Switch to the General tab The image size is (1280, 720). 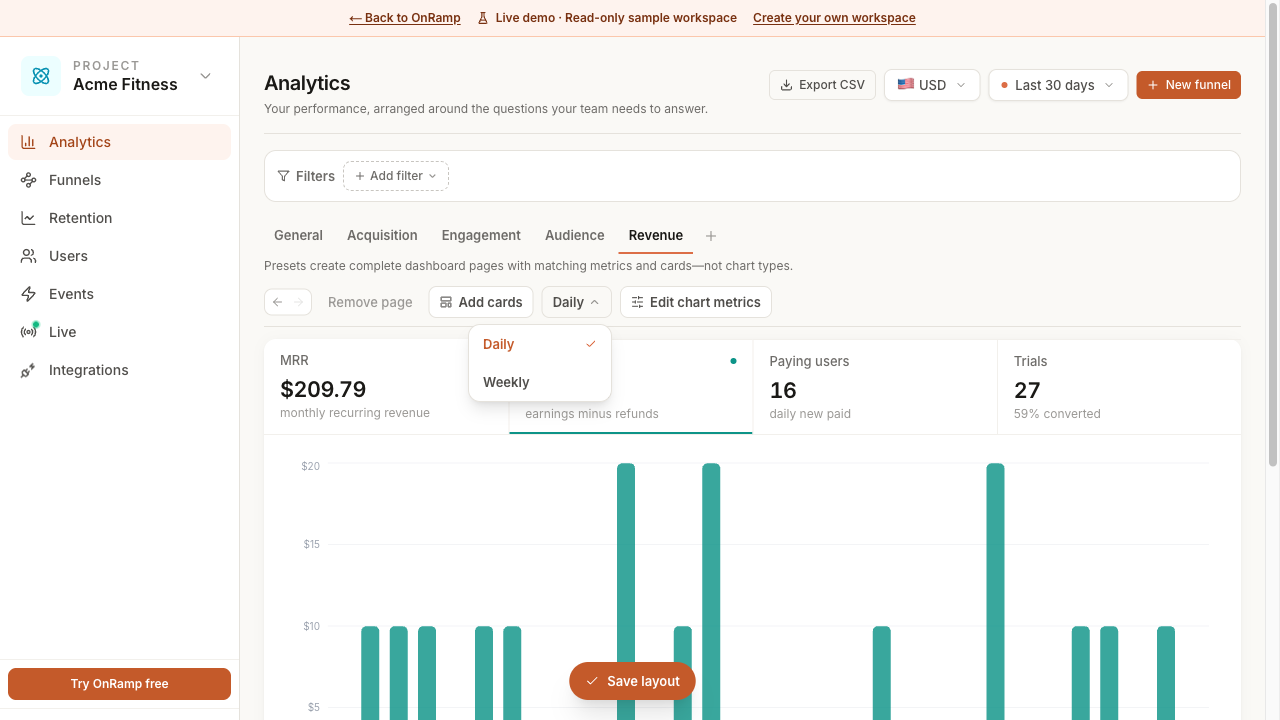coord(298,236)
